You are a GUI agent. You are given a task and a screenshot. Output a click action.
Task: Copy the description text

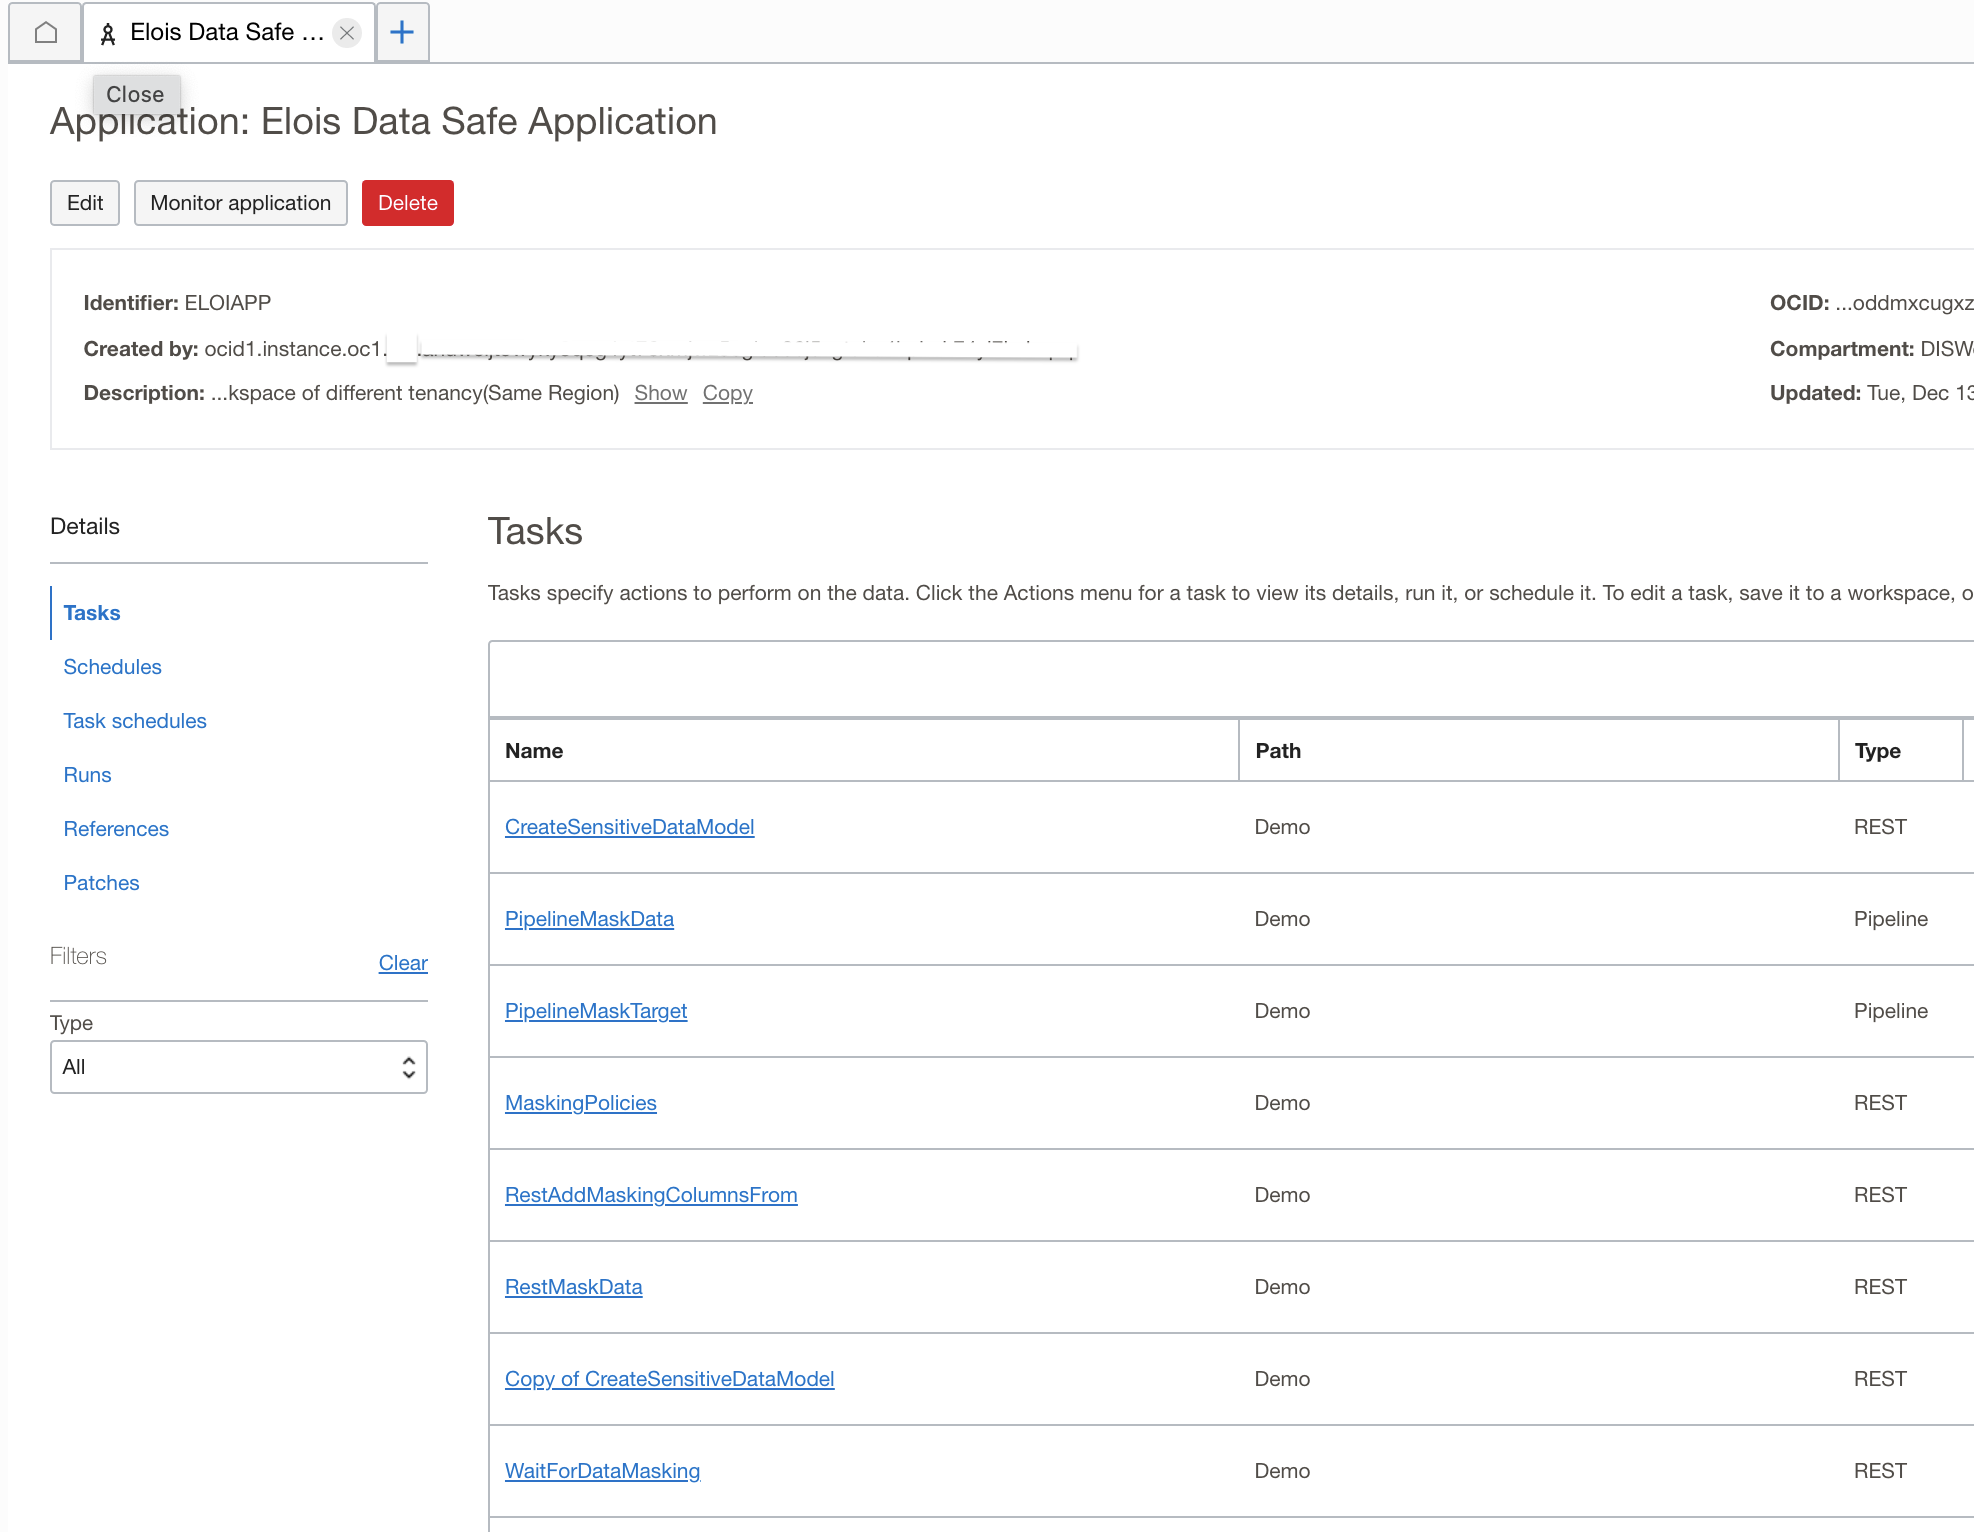727,393
